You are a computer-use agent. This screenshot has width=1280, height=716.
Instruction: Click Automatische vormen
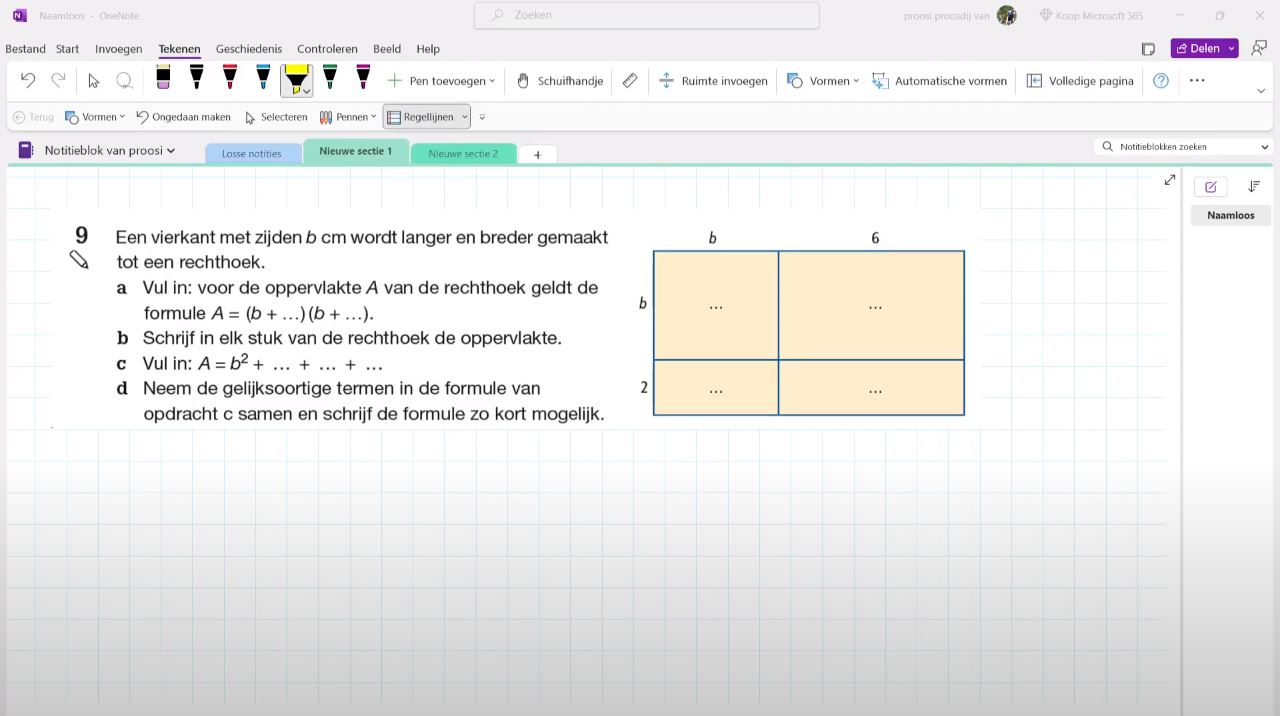(939, 81)
